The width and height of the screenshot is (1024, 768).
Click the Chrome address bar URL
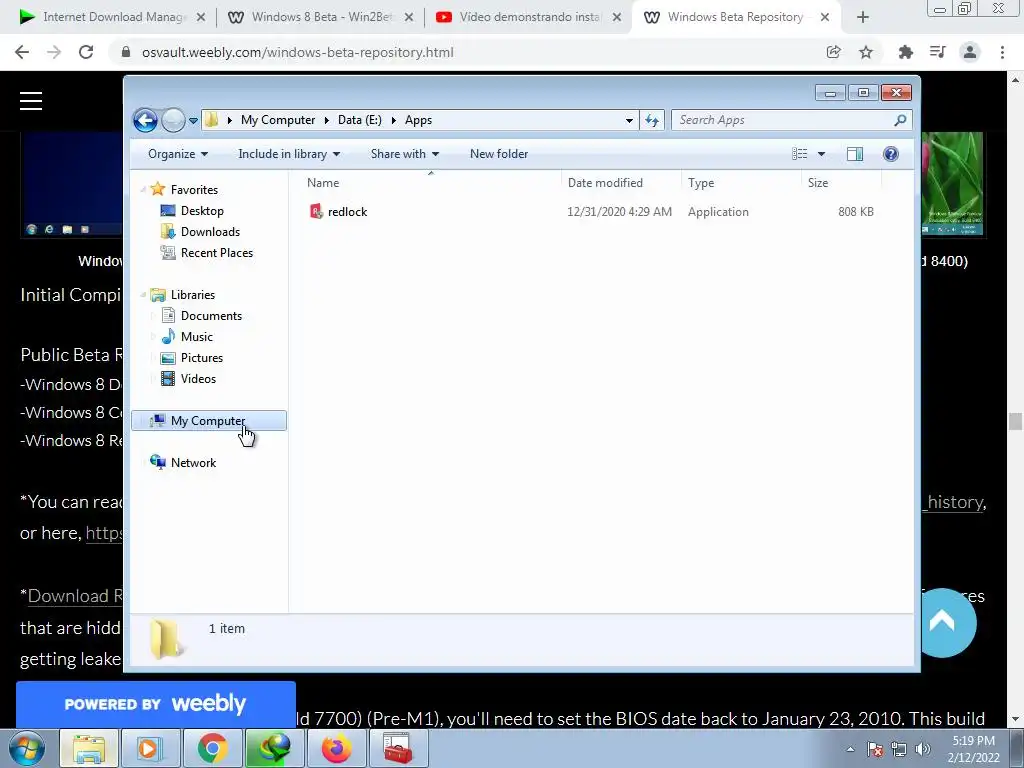tap(298, 52)
